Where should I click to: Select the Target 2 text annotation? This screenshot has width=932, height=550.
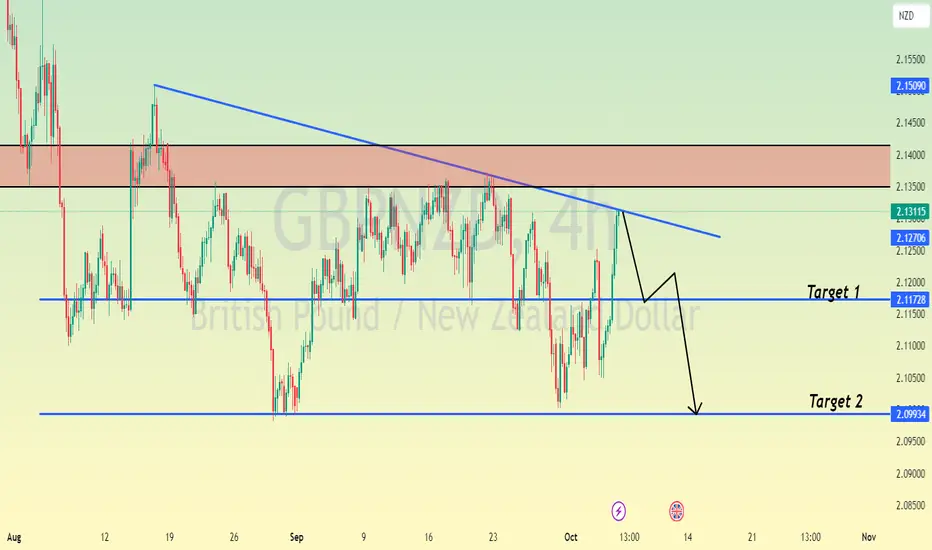click(836, 401)
